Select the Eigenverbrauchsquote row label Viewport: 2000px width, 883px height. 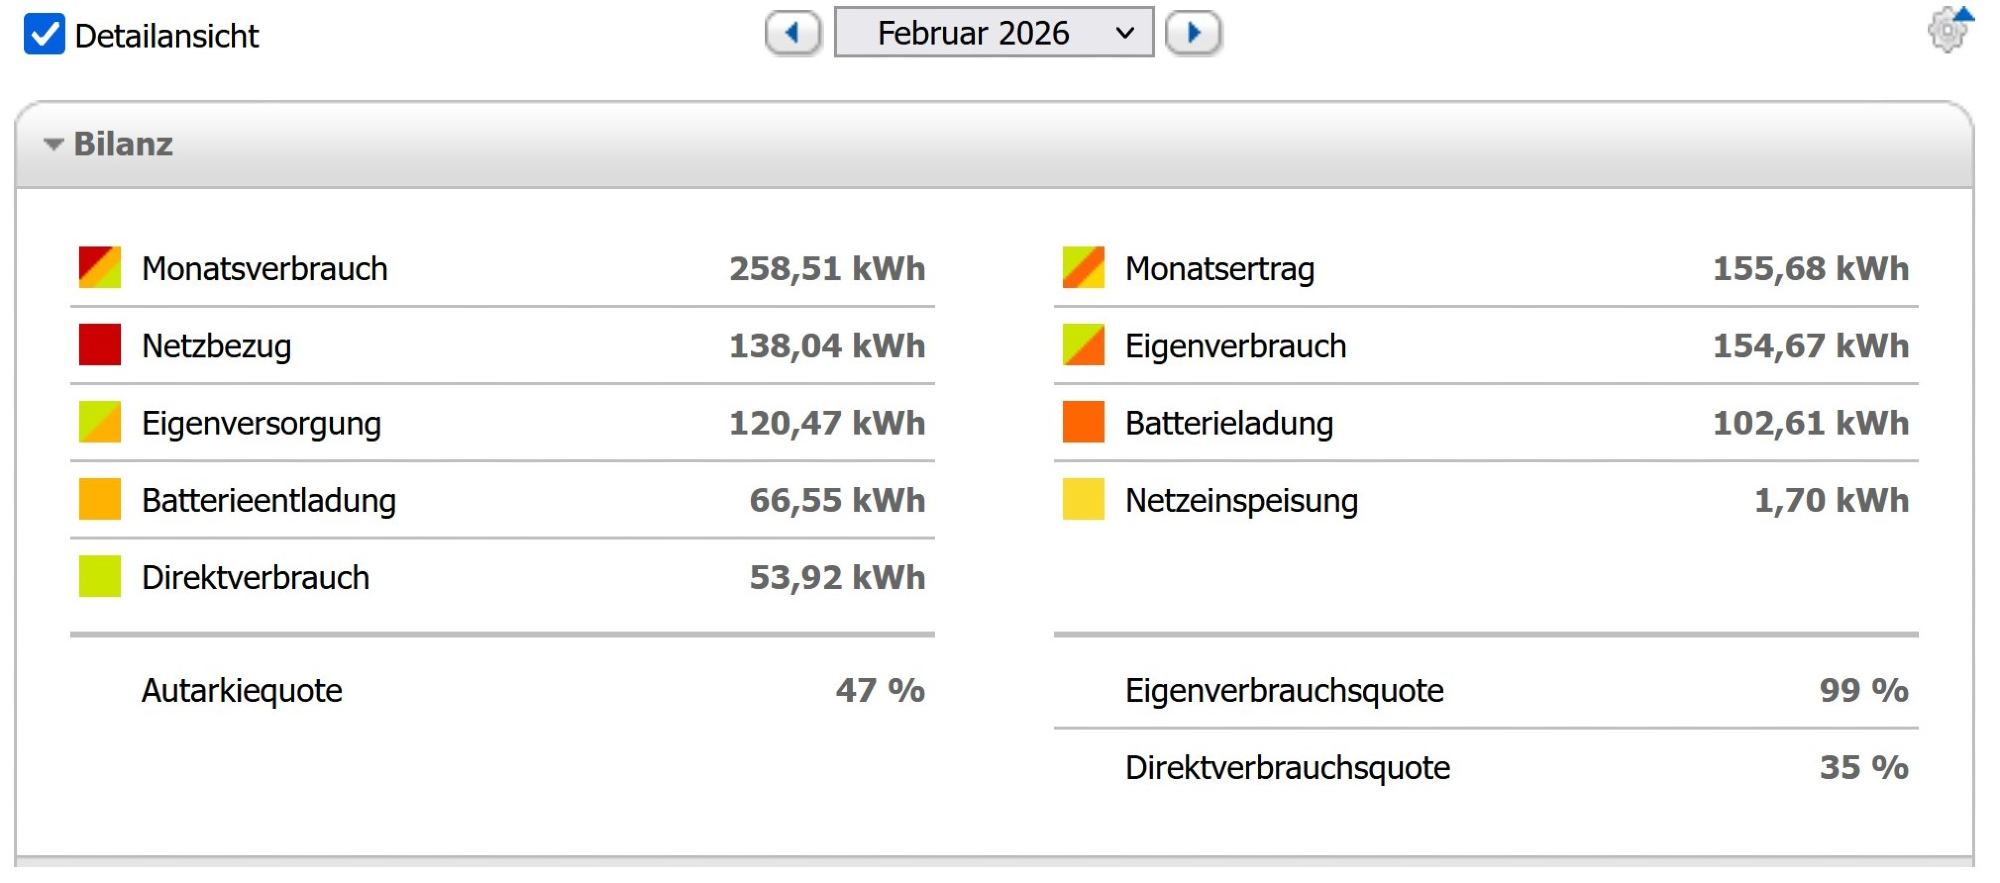1284,690
